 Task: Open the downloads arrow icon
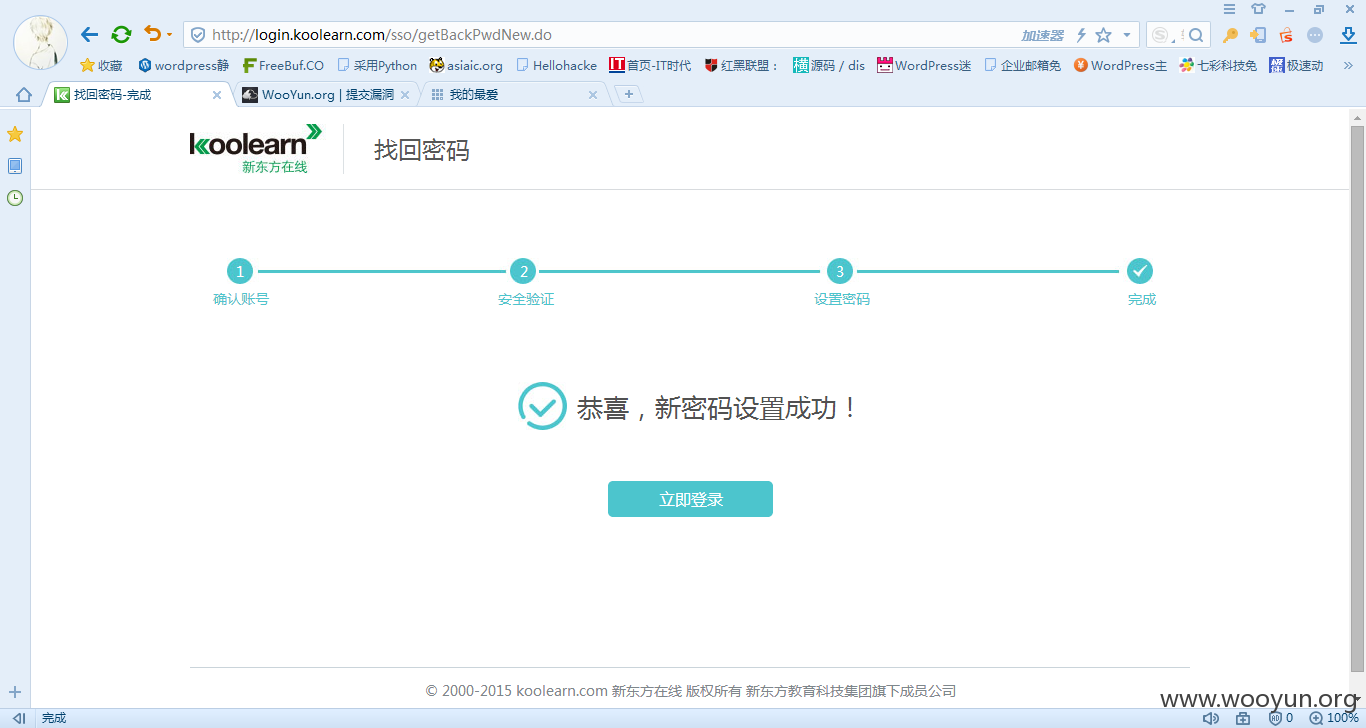point(1347,35)
